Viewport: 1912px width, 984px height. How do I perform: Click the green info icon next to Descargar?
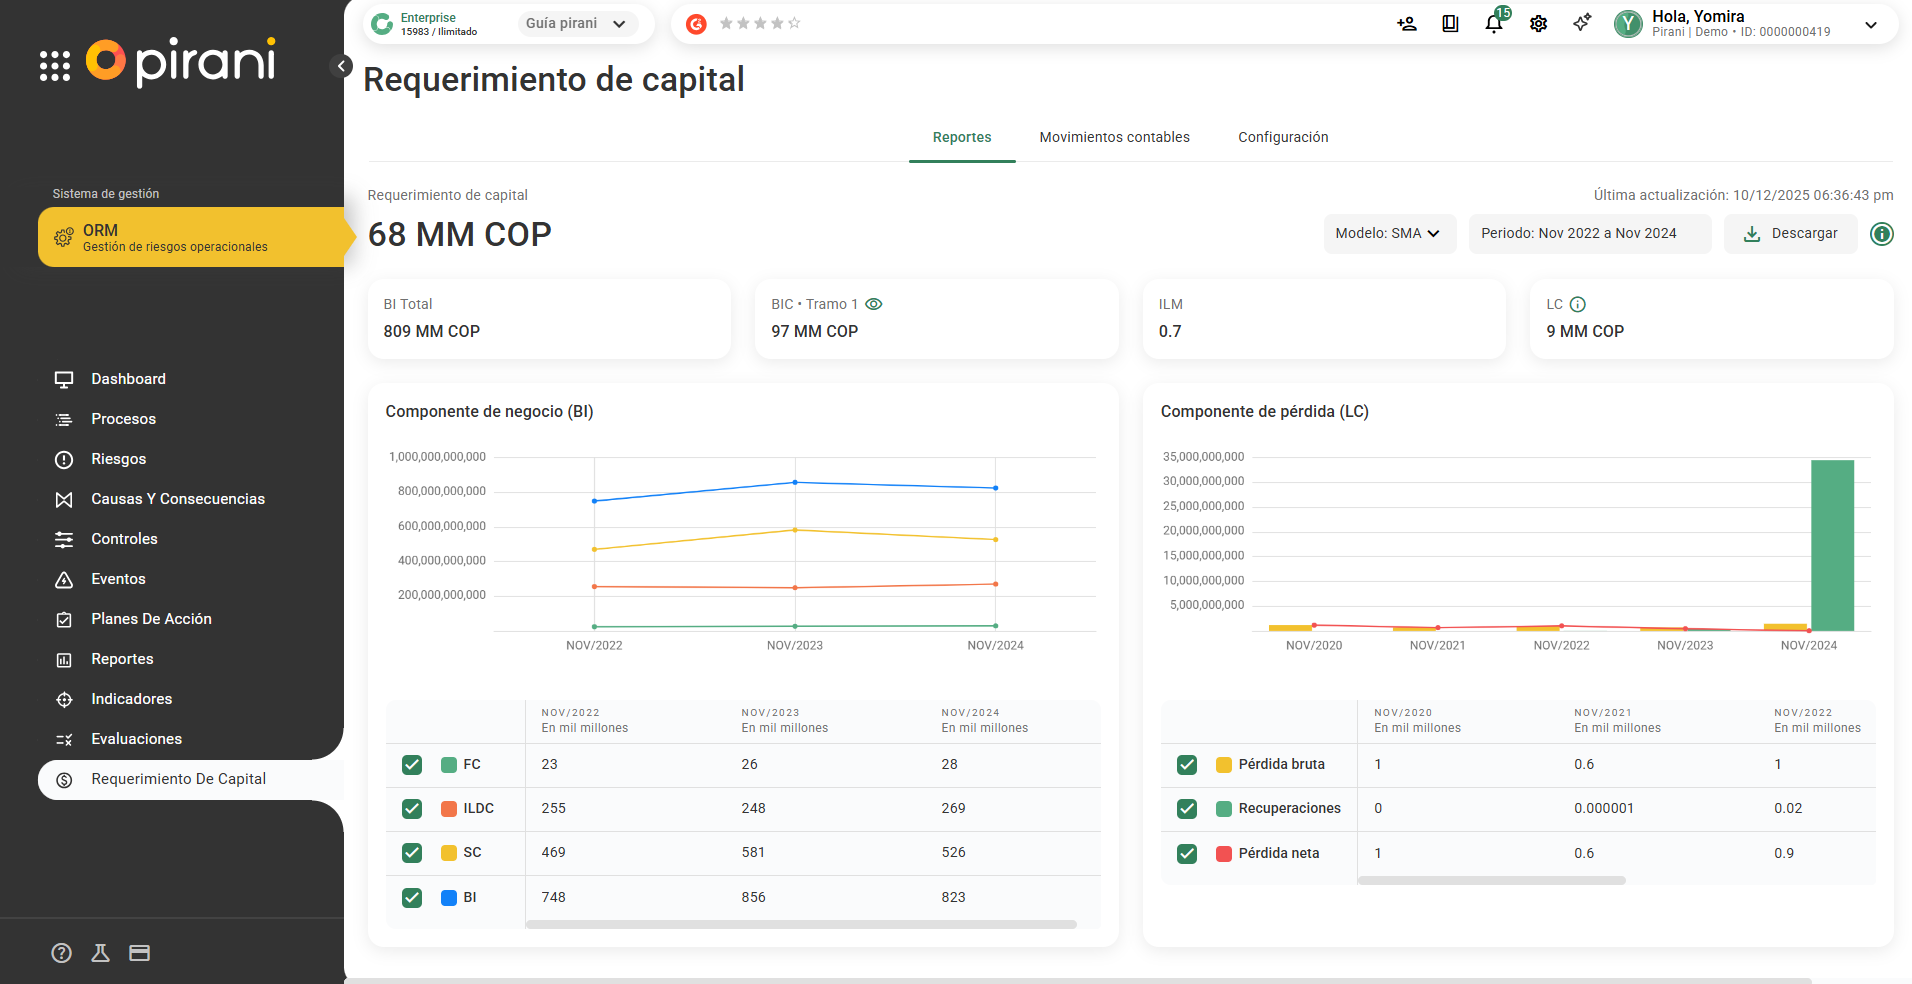click(x=1881, y=234)
